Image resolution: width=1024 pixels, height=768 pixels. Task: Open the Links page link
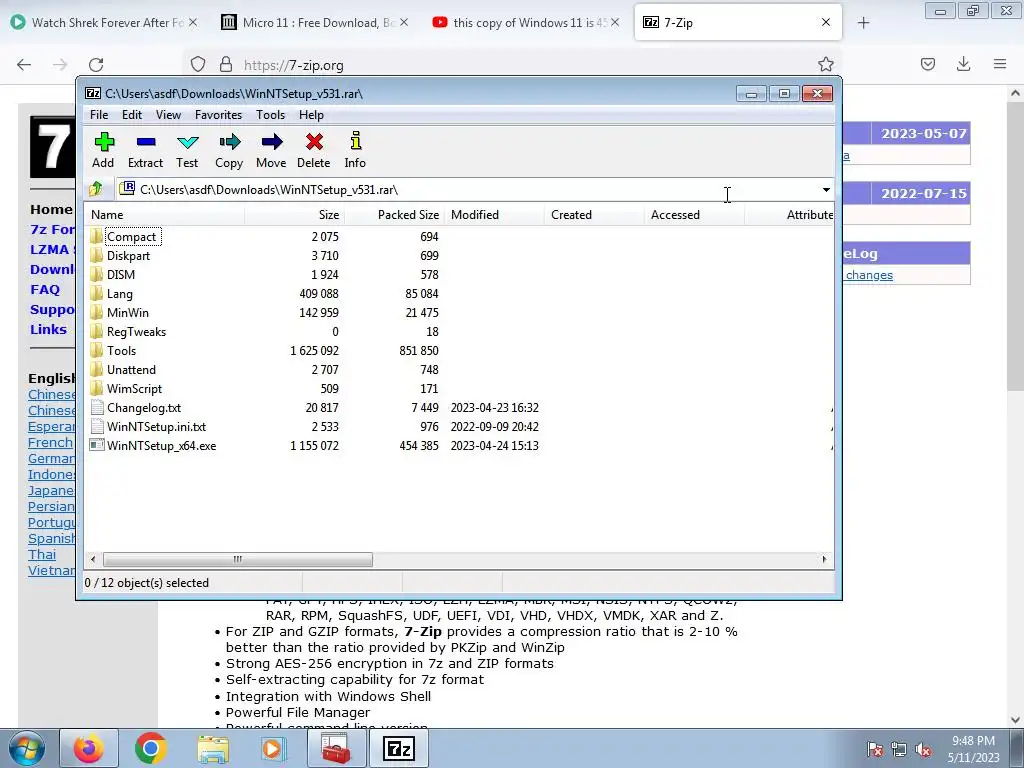(x=48, y=329)
